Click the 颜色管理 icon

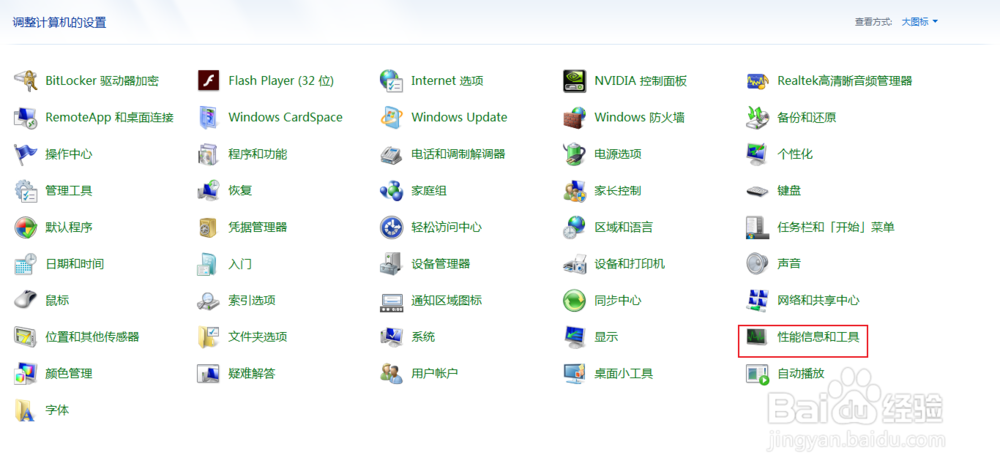(x=26, y=373)
